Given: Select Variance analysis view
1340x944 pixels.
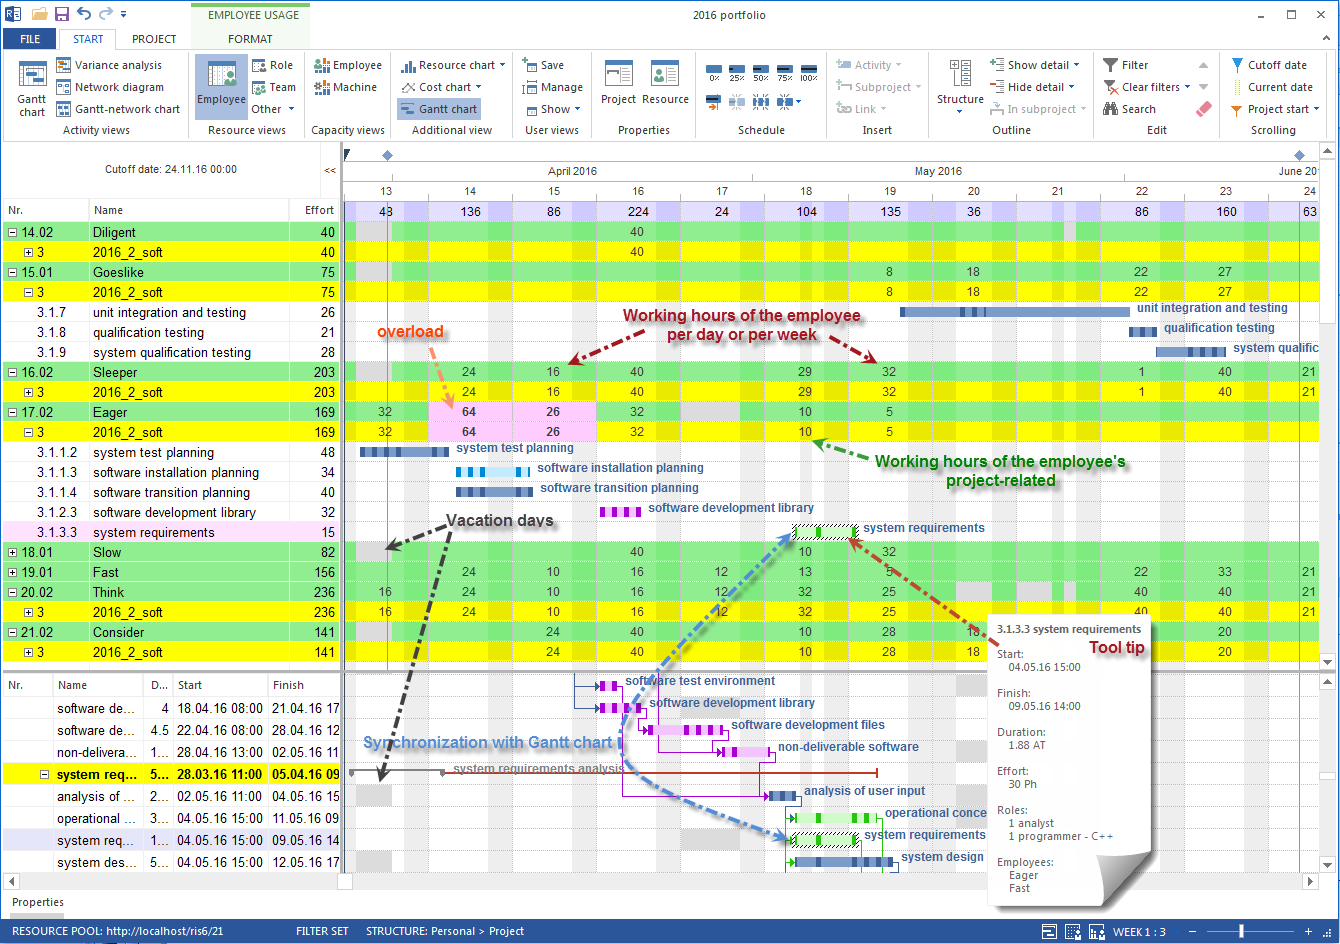Looking at the screenshot, I should pyautogui.click(x=109, y=65).
